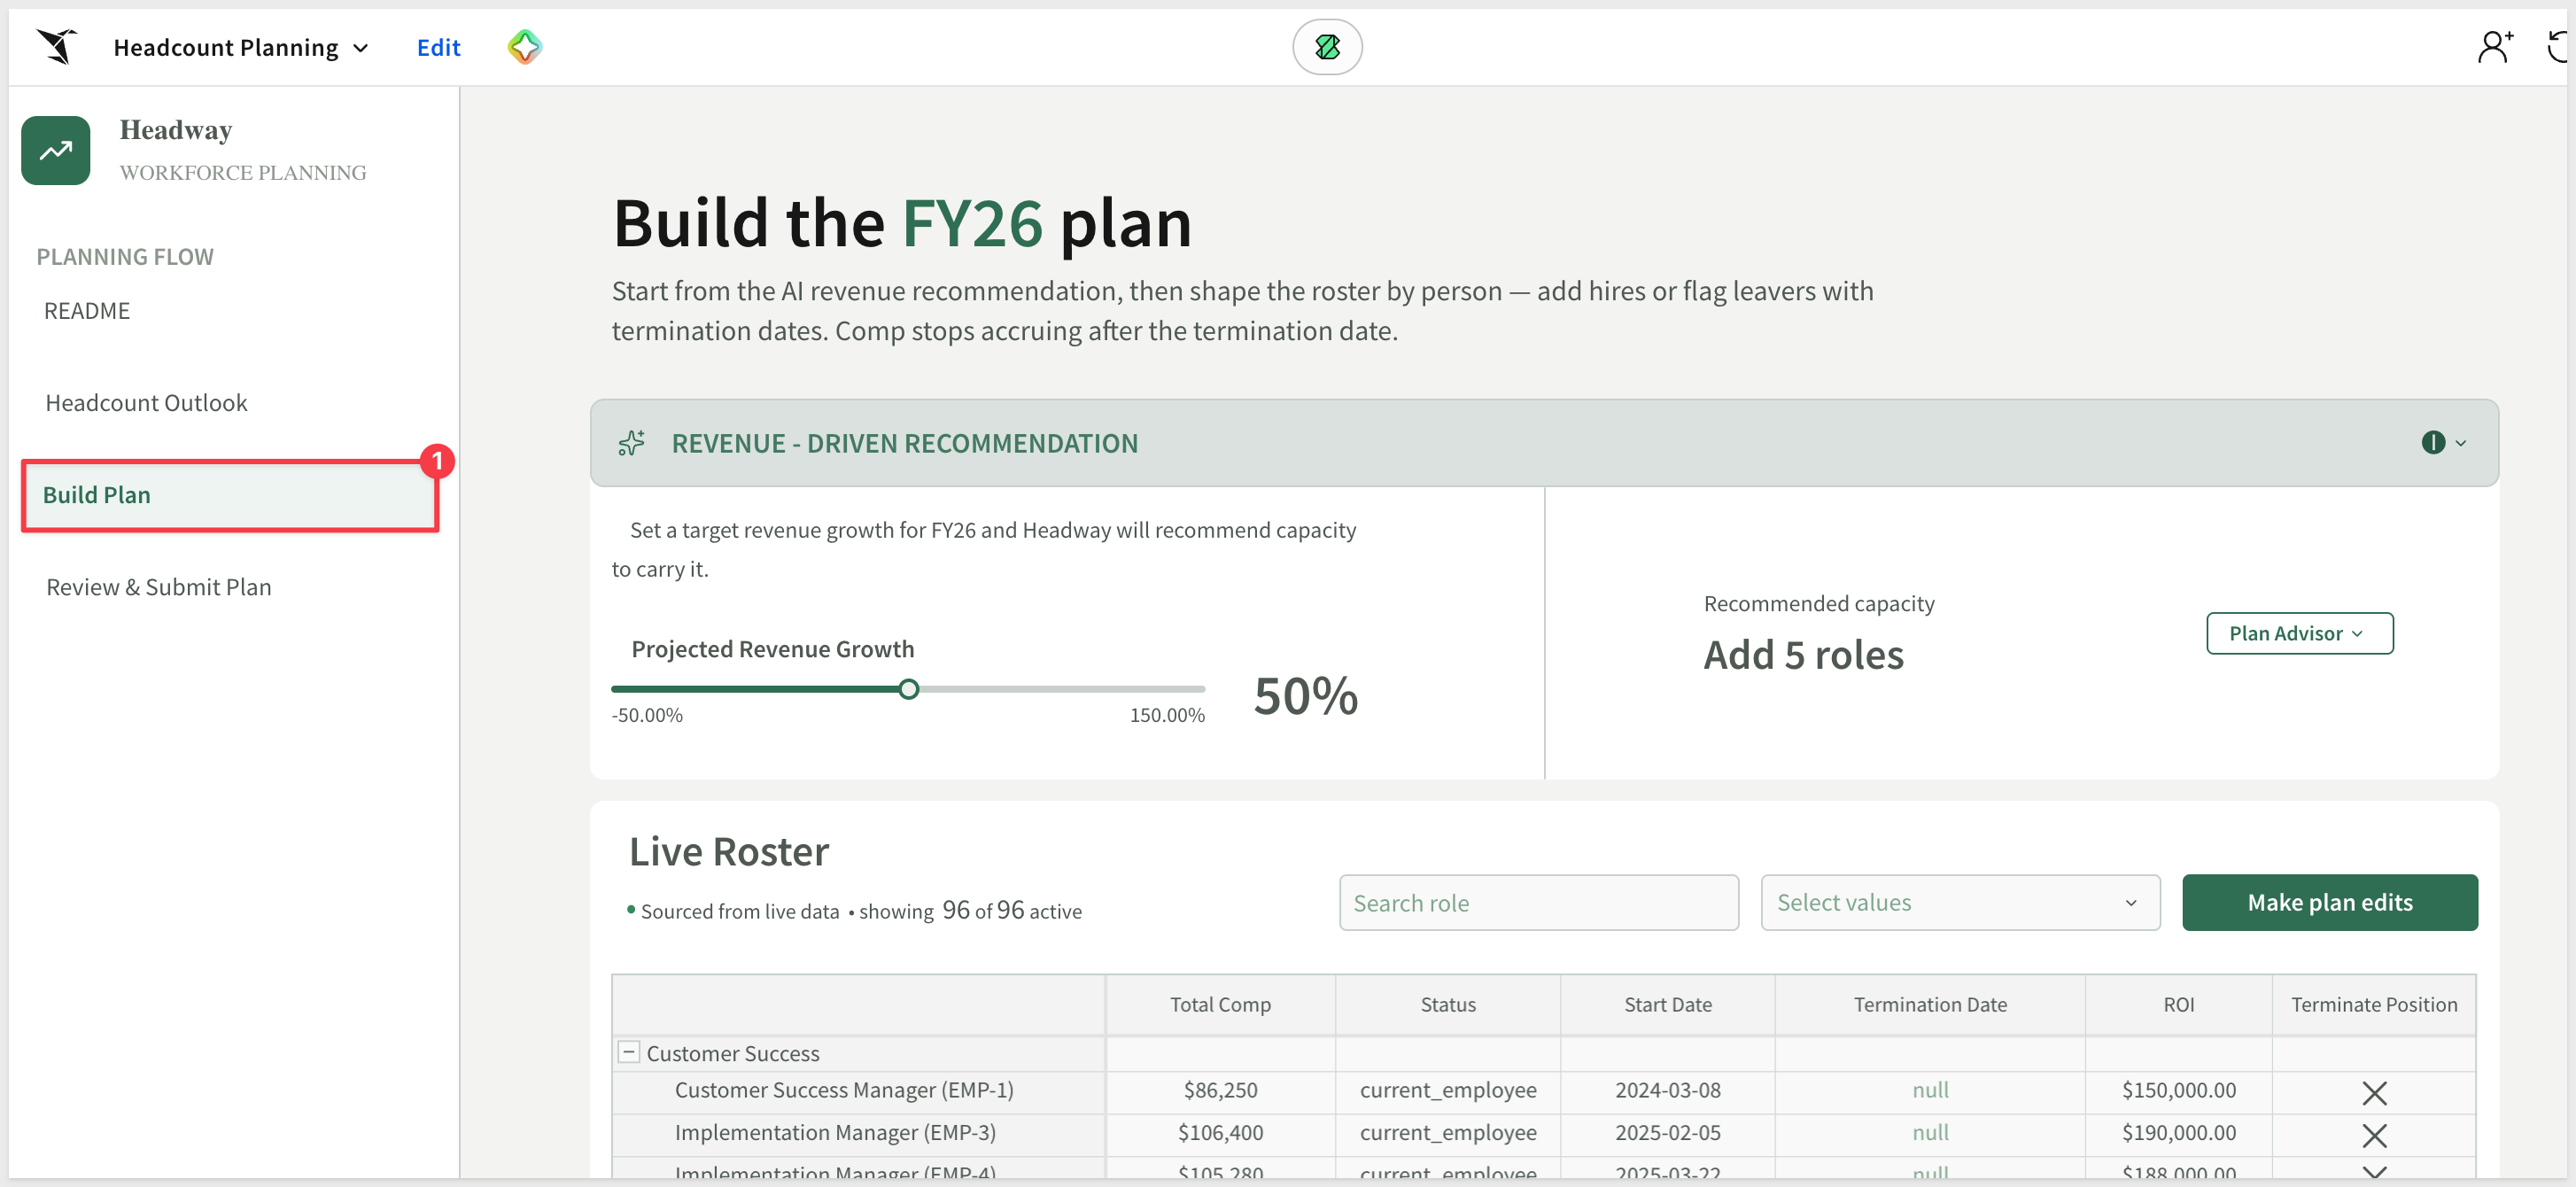Image resolution: width=2576 pixels, height=1187 pixels.
Task: Collapse the Customer Success group
Action: (x=629, y=1052)
